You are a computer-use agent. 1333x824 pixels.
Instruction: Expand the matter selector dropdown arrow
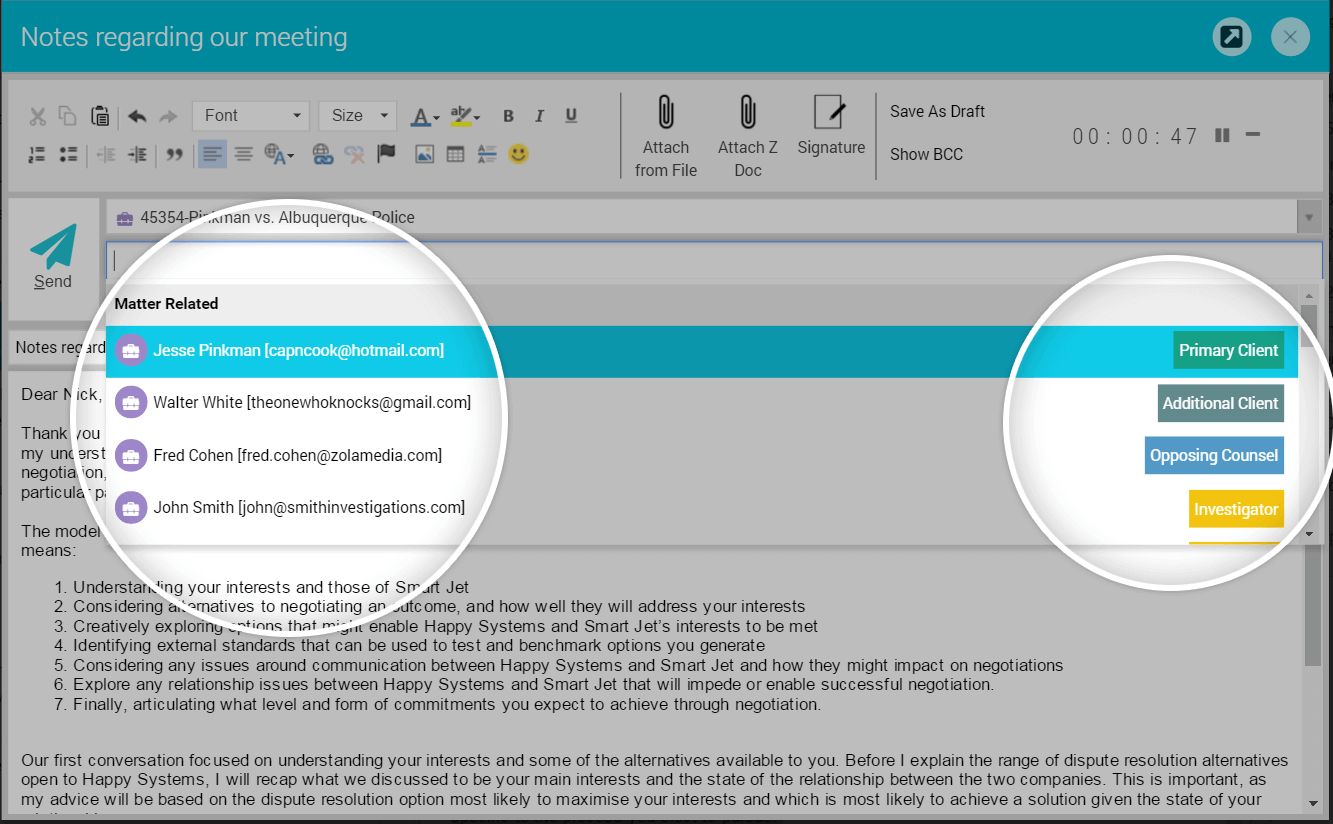click(1307, 217)
